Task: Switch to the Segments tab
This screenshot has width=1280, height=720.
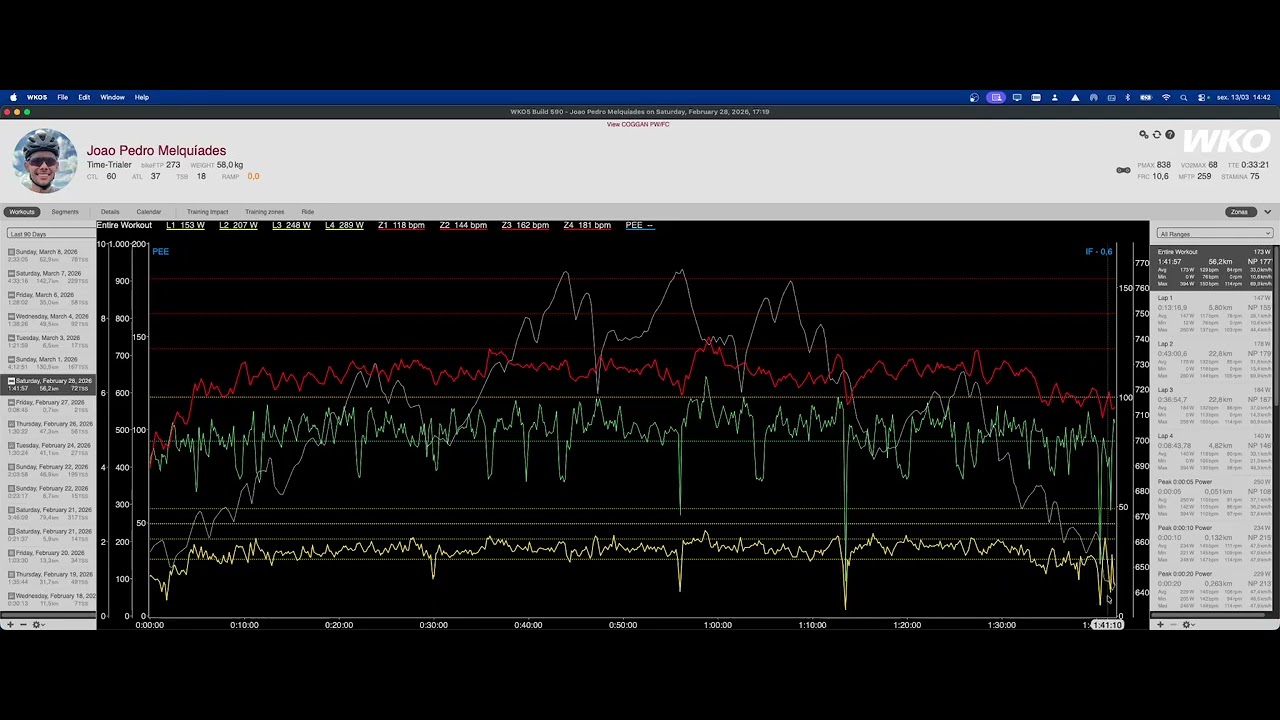Action: point(65,212)
